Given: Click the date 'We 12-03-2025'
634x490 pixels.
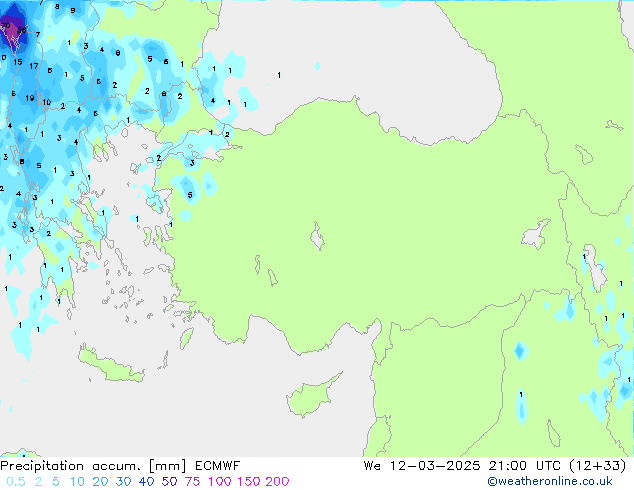Looking at the screenshot, I should click(422, 466).
